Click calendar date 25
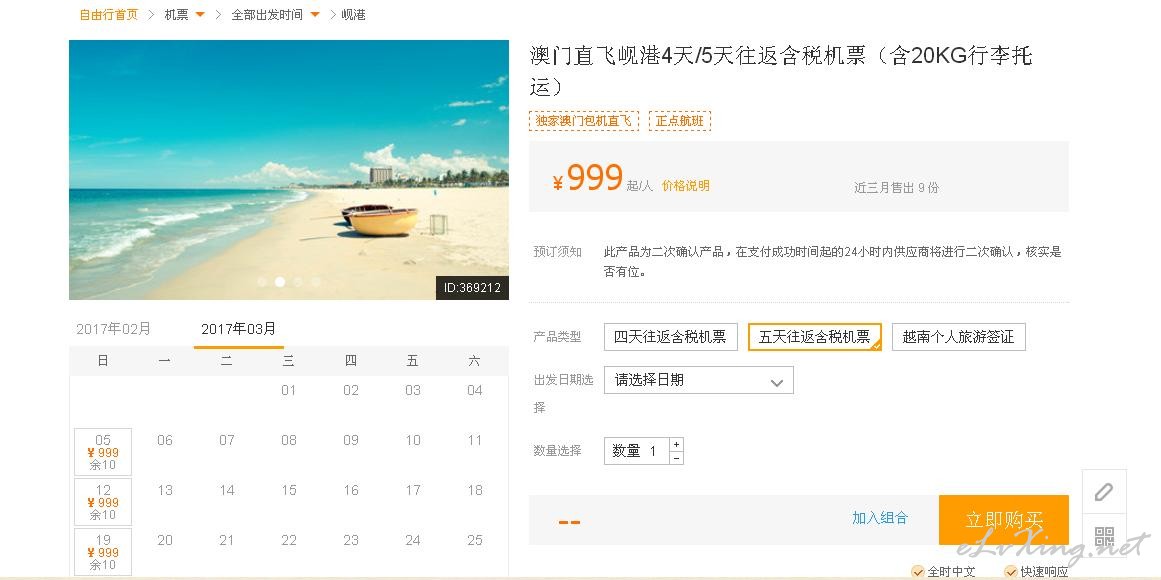The height and width of the screenshot is (580, 1161). 475,540
